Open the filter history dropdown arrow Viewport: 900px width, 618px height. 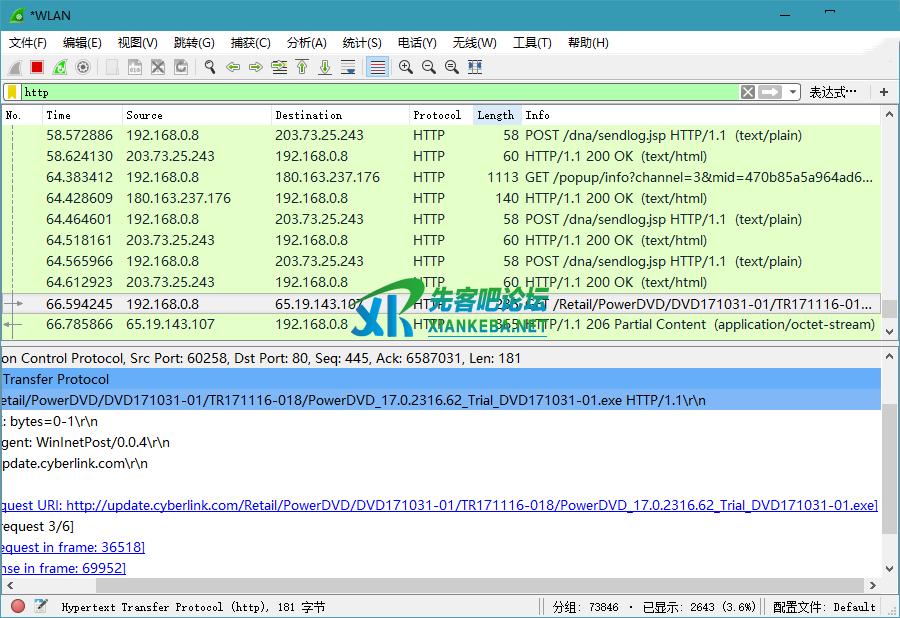pyautogui.click(x=793, y=92)
